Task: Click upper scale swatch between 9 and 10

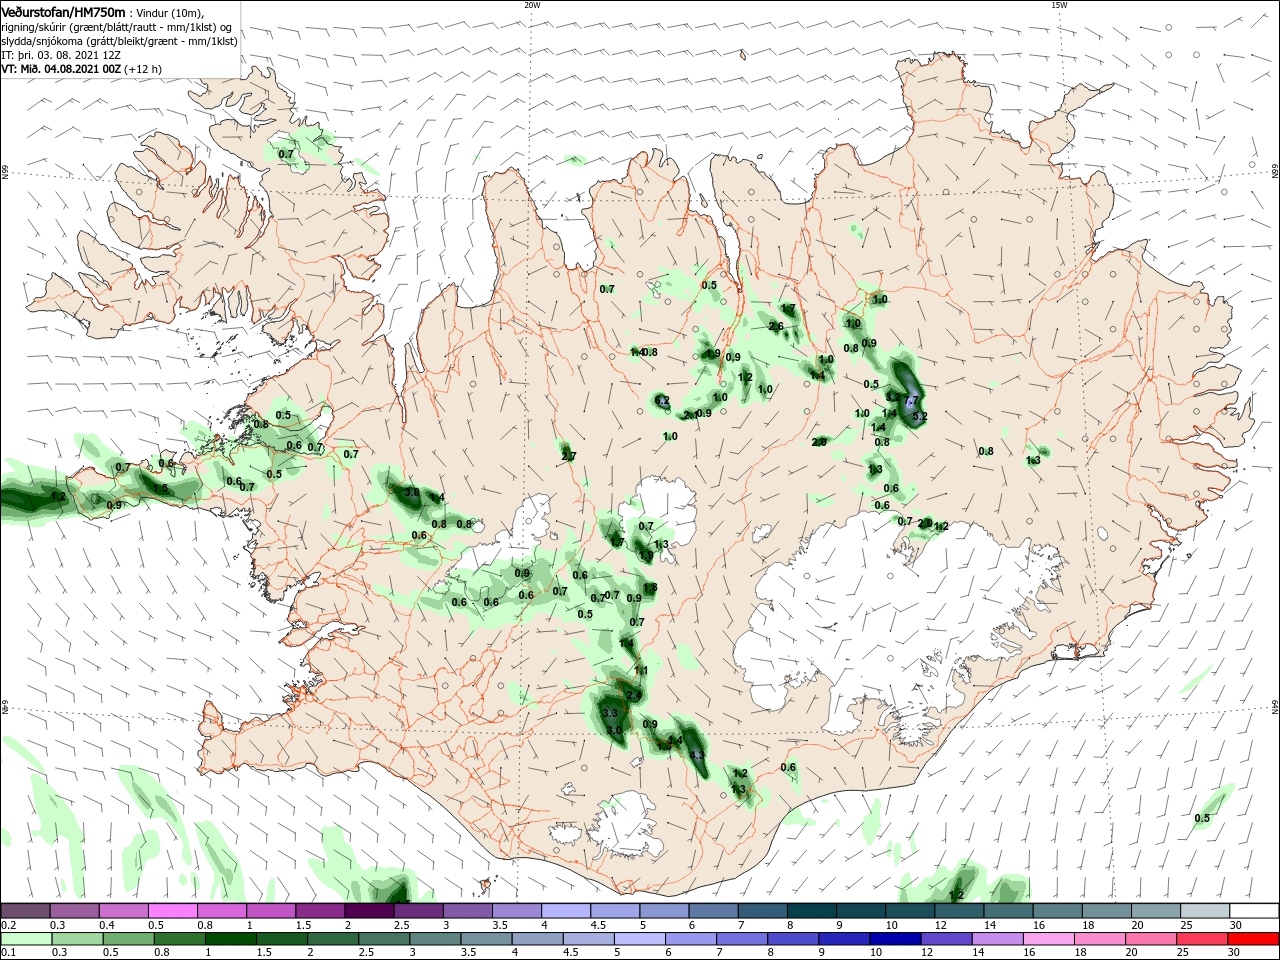Action: click(861, 910)
